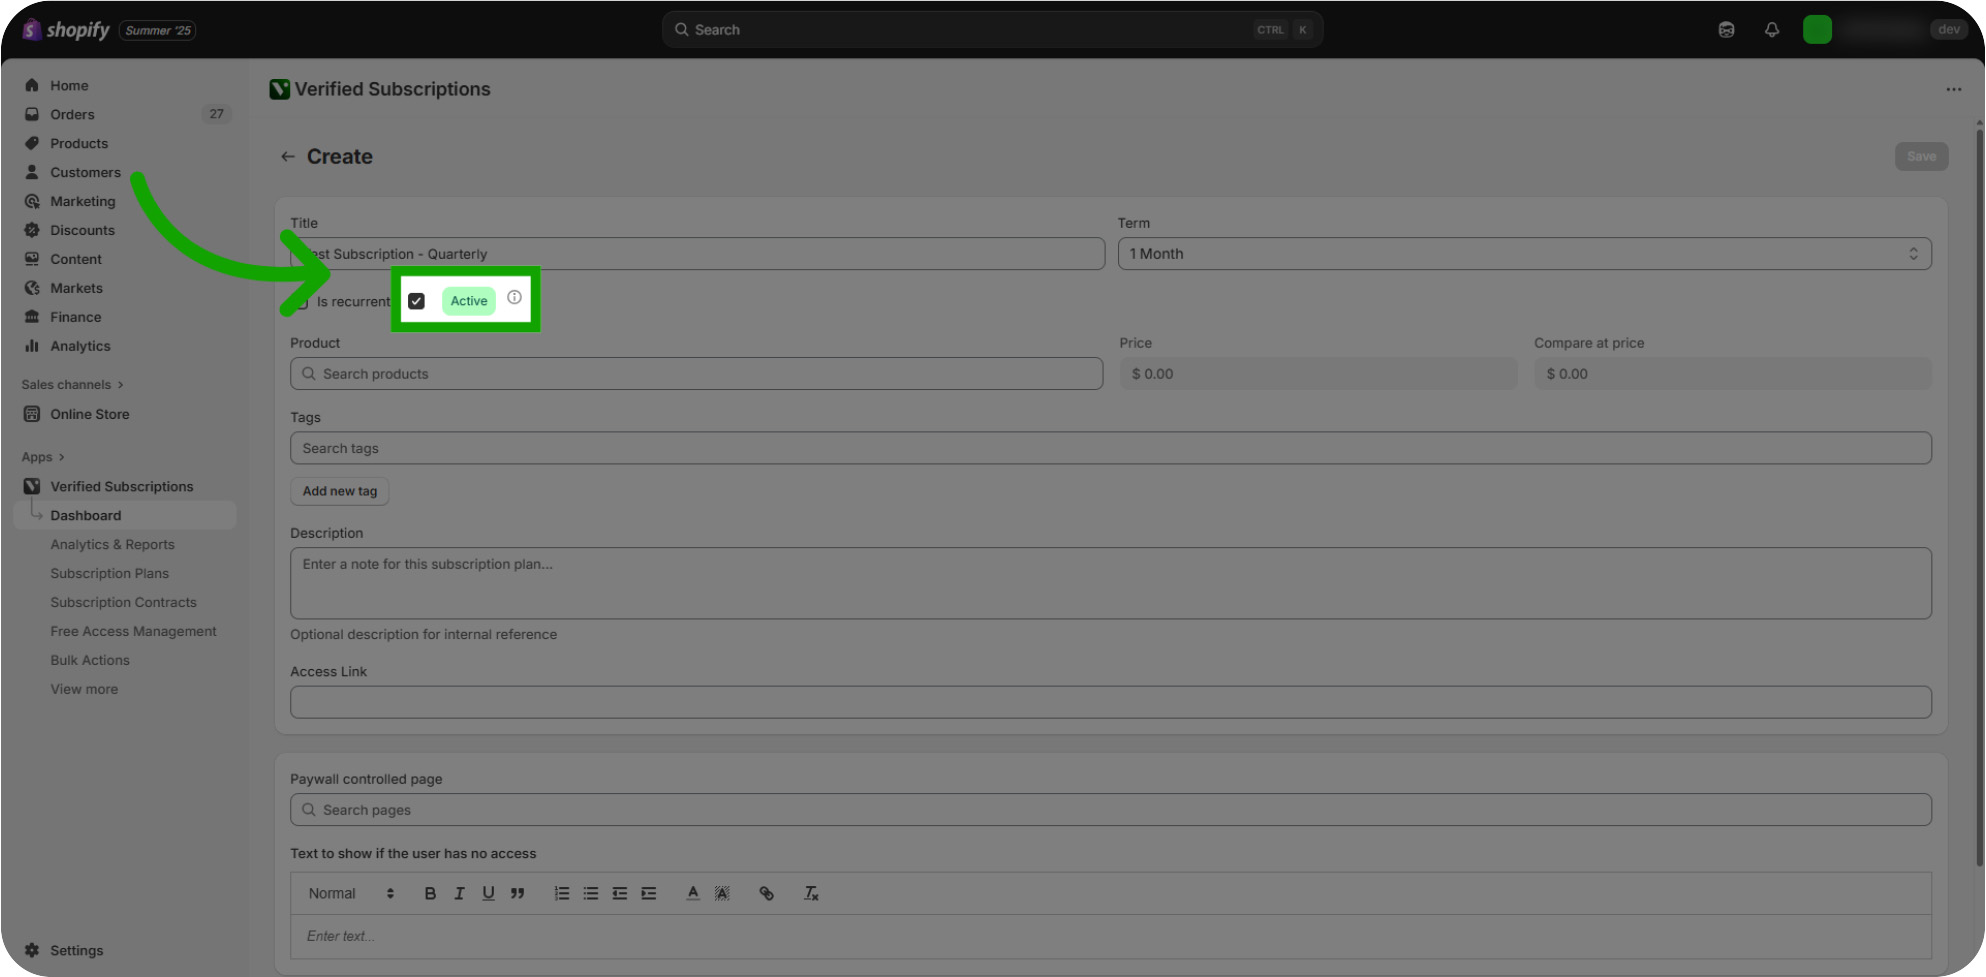Click the Description text area
The width and height of the screenshot is (1986, 977).
coord(1111,584)
